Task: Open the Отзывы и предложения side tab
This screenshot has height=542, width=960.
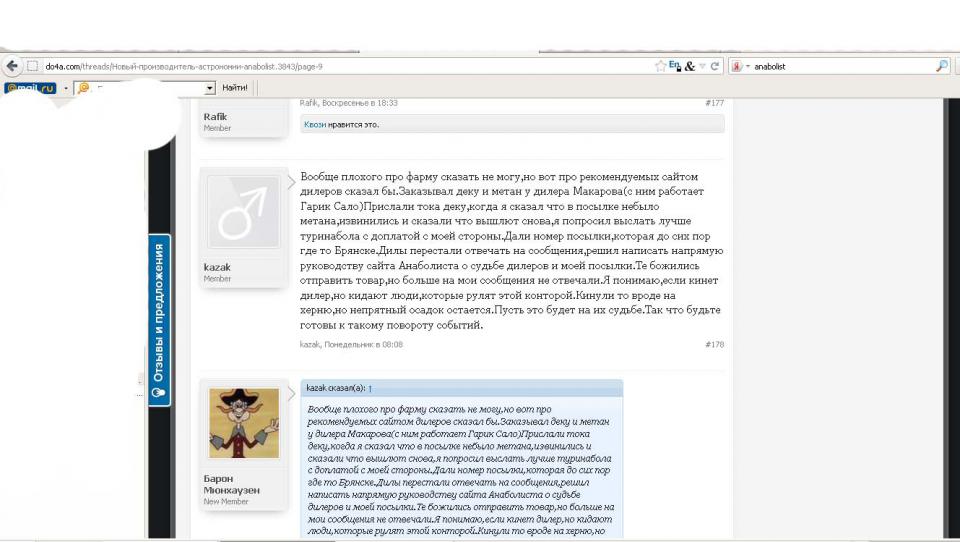Action: (159, 320)
